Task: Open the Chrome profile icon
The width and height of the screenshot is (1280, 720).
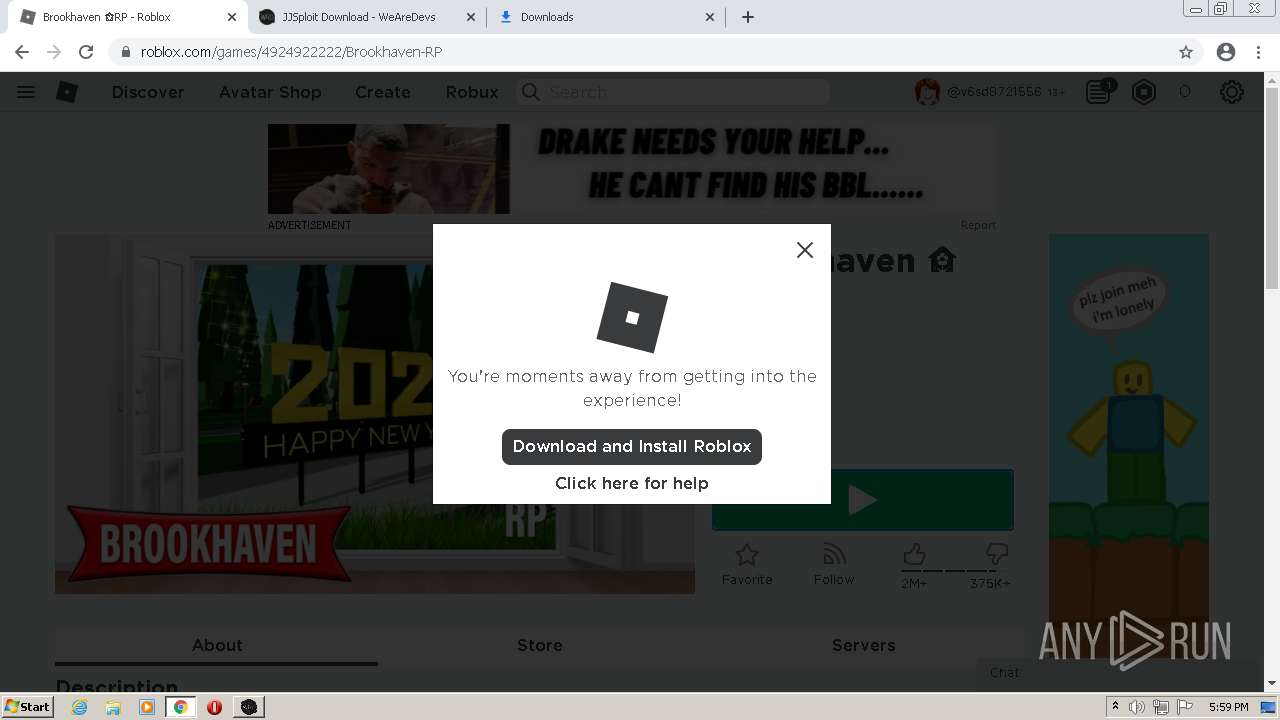Action: [x=1226, y=52]
